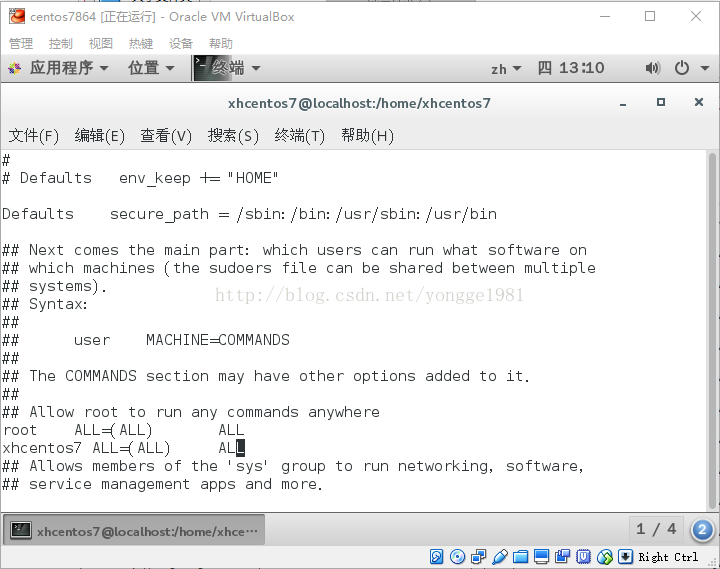Click the VirtualBox app icon in title bar

click(17, 17)
